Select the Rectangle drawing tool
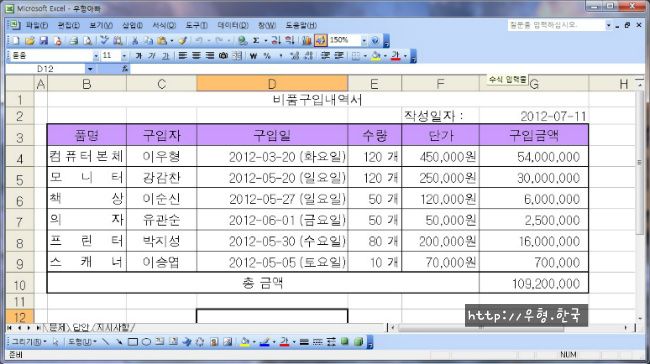 (x=133, y=342)
